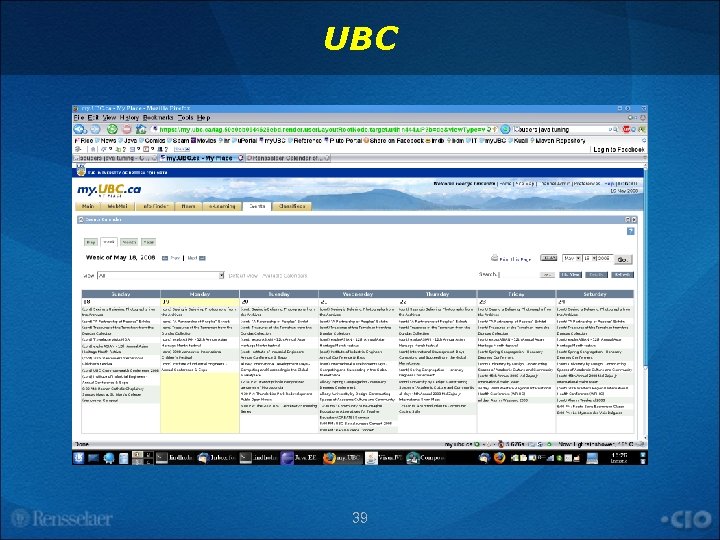Open the Edit menu
This screenshot has width=720, height=540.
click(93, 118)
